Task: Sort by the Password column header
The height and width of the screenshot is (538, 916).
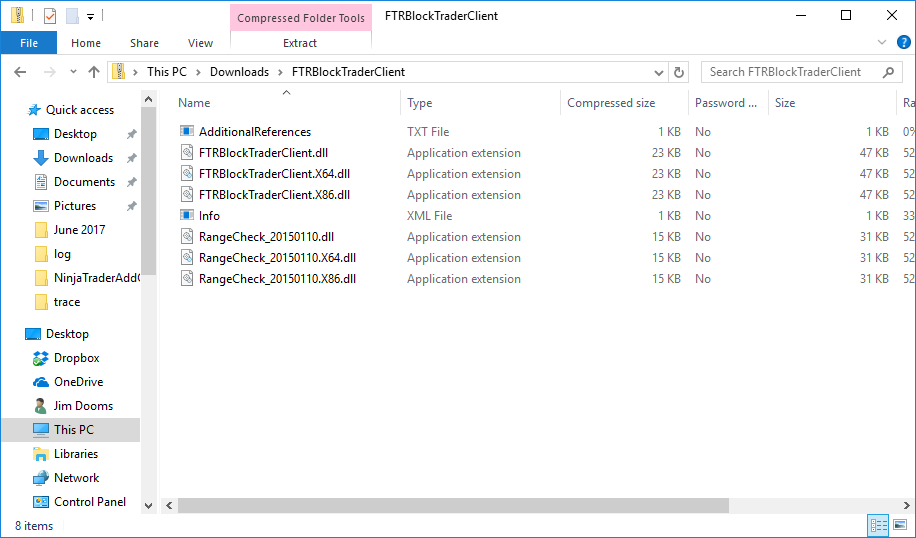Action: pos(728,103)
